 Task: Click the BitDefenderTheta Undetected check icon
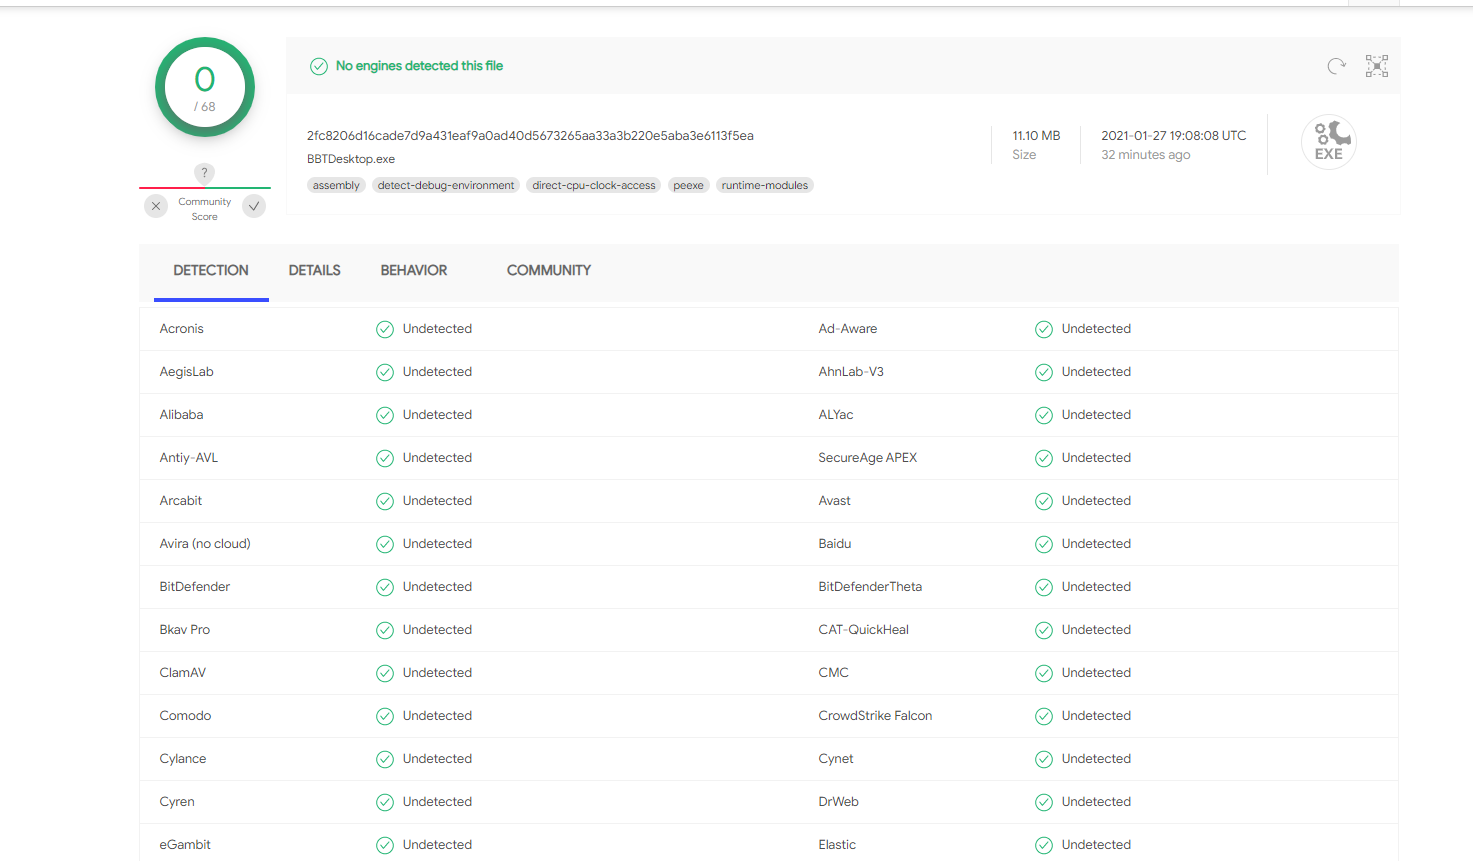pyautogui.click(x=1044, y=587)
